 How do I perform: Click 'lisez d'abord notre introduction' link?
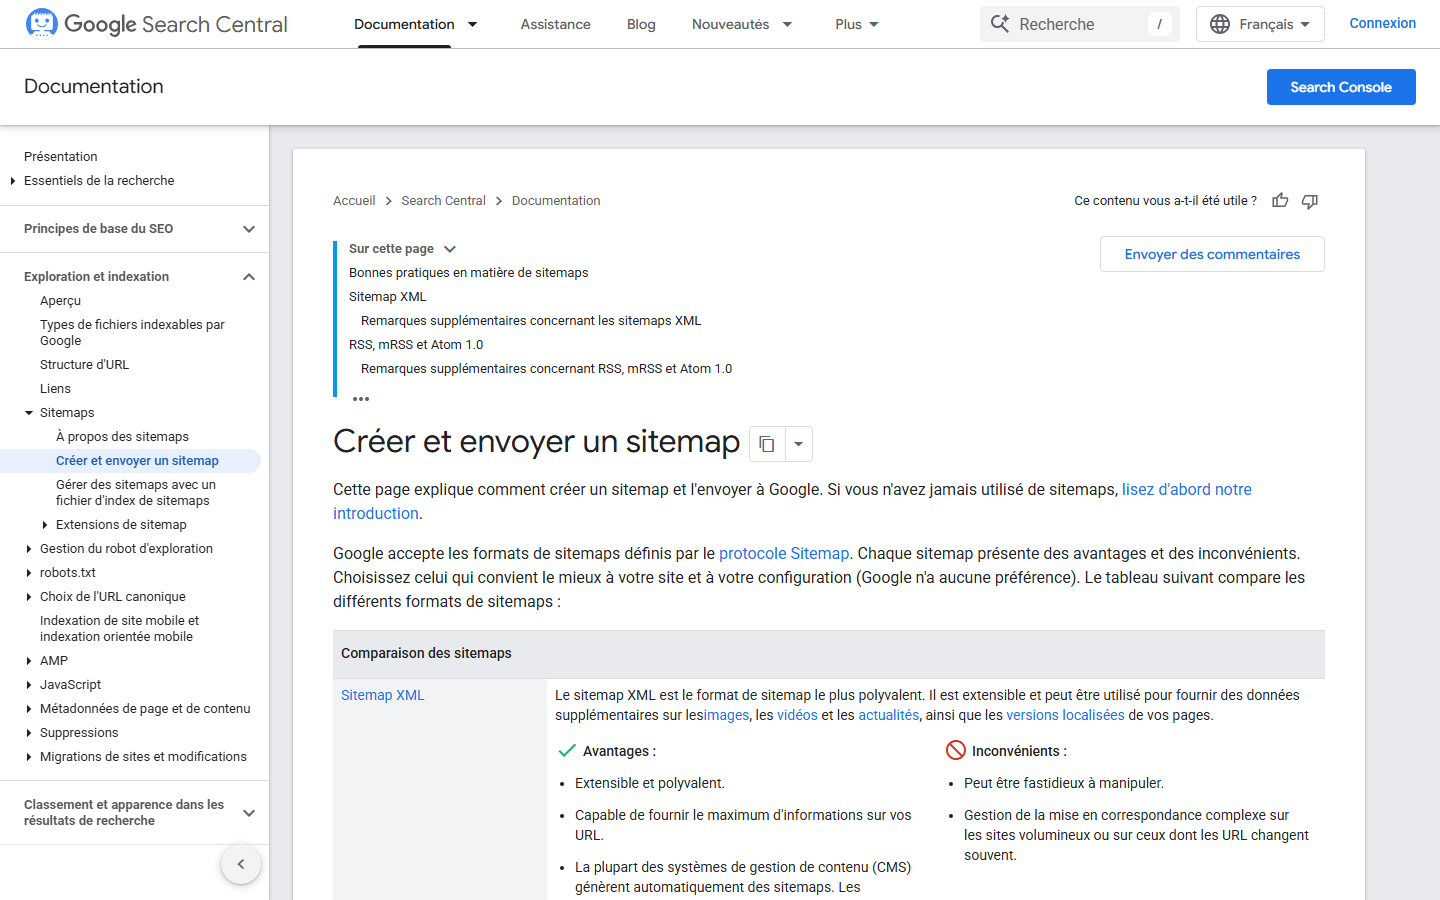pos(1187,490)
